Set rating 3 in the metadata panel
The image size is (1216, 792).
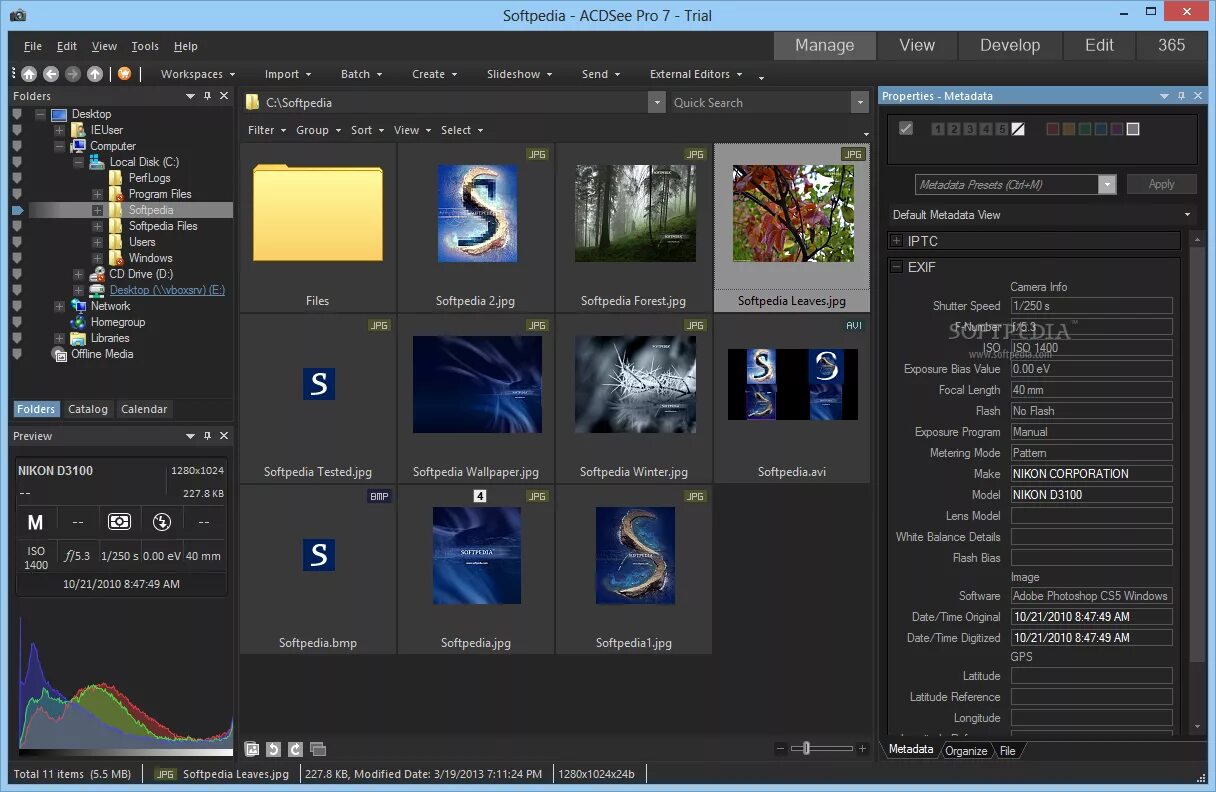point(970,129)
